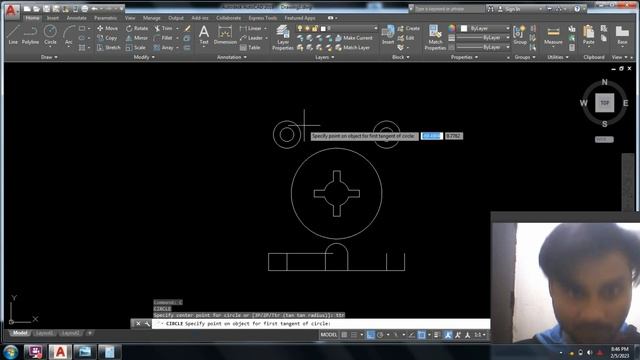
Task: Click Sign In
Action: tap(509, 9)
